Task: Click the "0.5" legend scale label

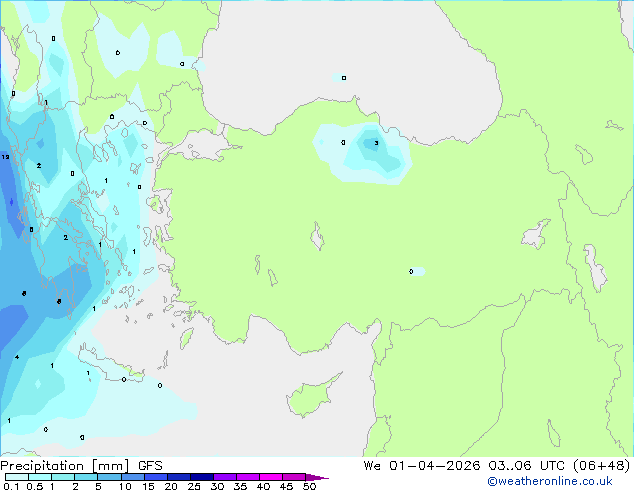Action: 35,486
